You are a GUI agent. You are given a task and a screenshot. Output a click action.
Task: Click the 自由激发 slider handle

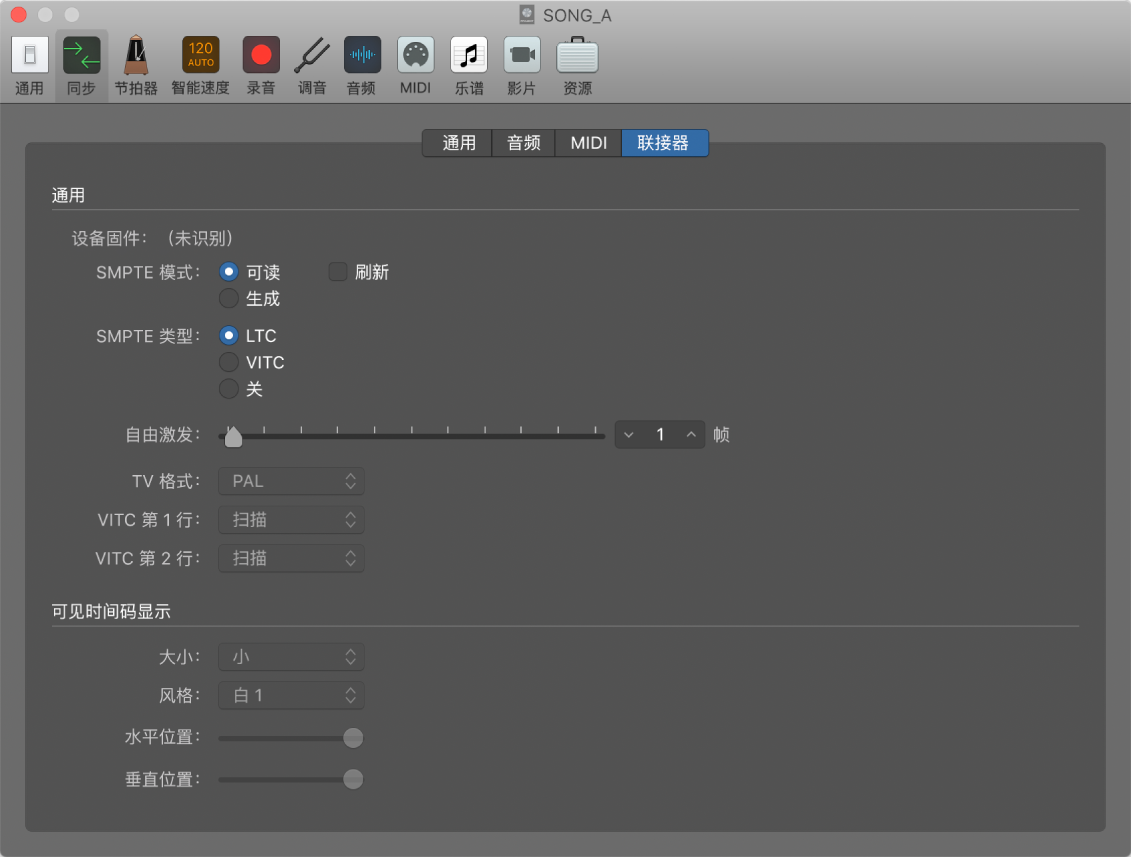tap(233, 437)
